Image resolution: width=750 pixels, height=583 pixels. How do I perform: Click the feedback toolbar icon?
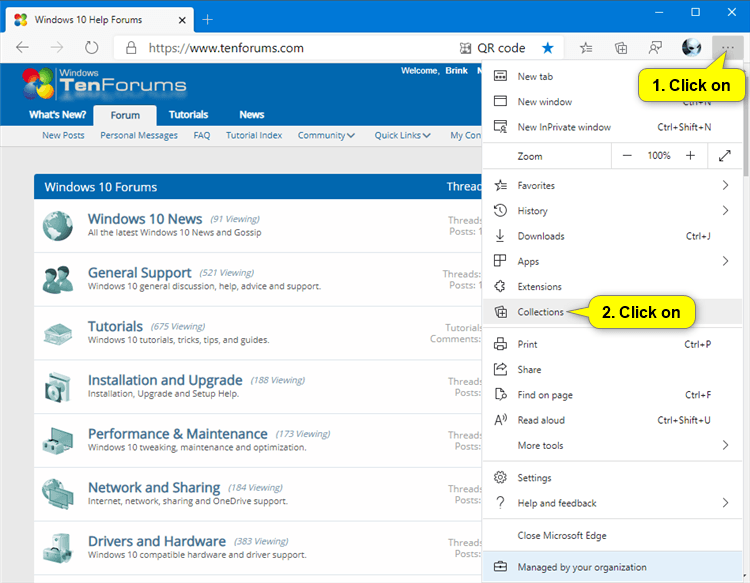655,48
